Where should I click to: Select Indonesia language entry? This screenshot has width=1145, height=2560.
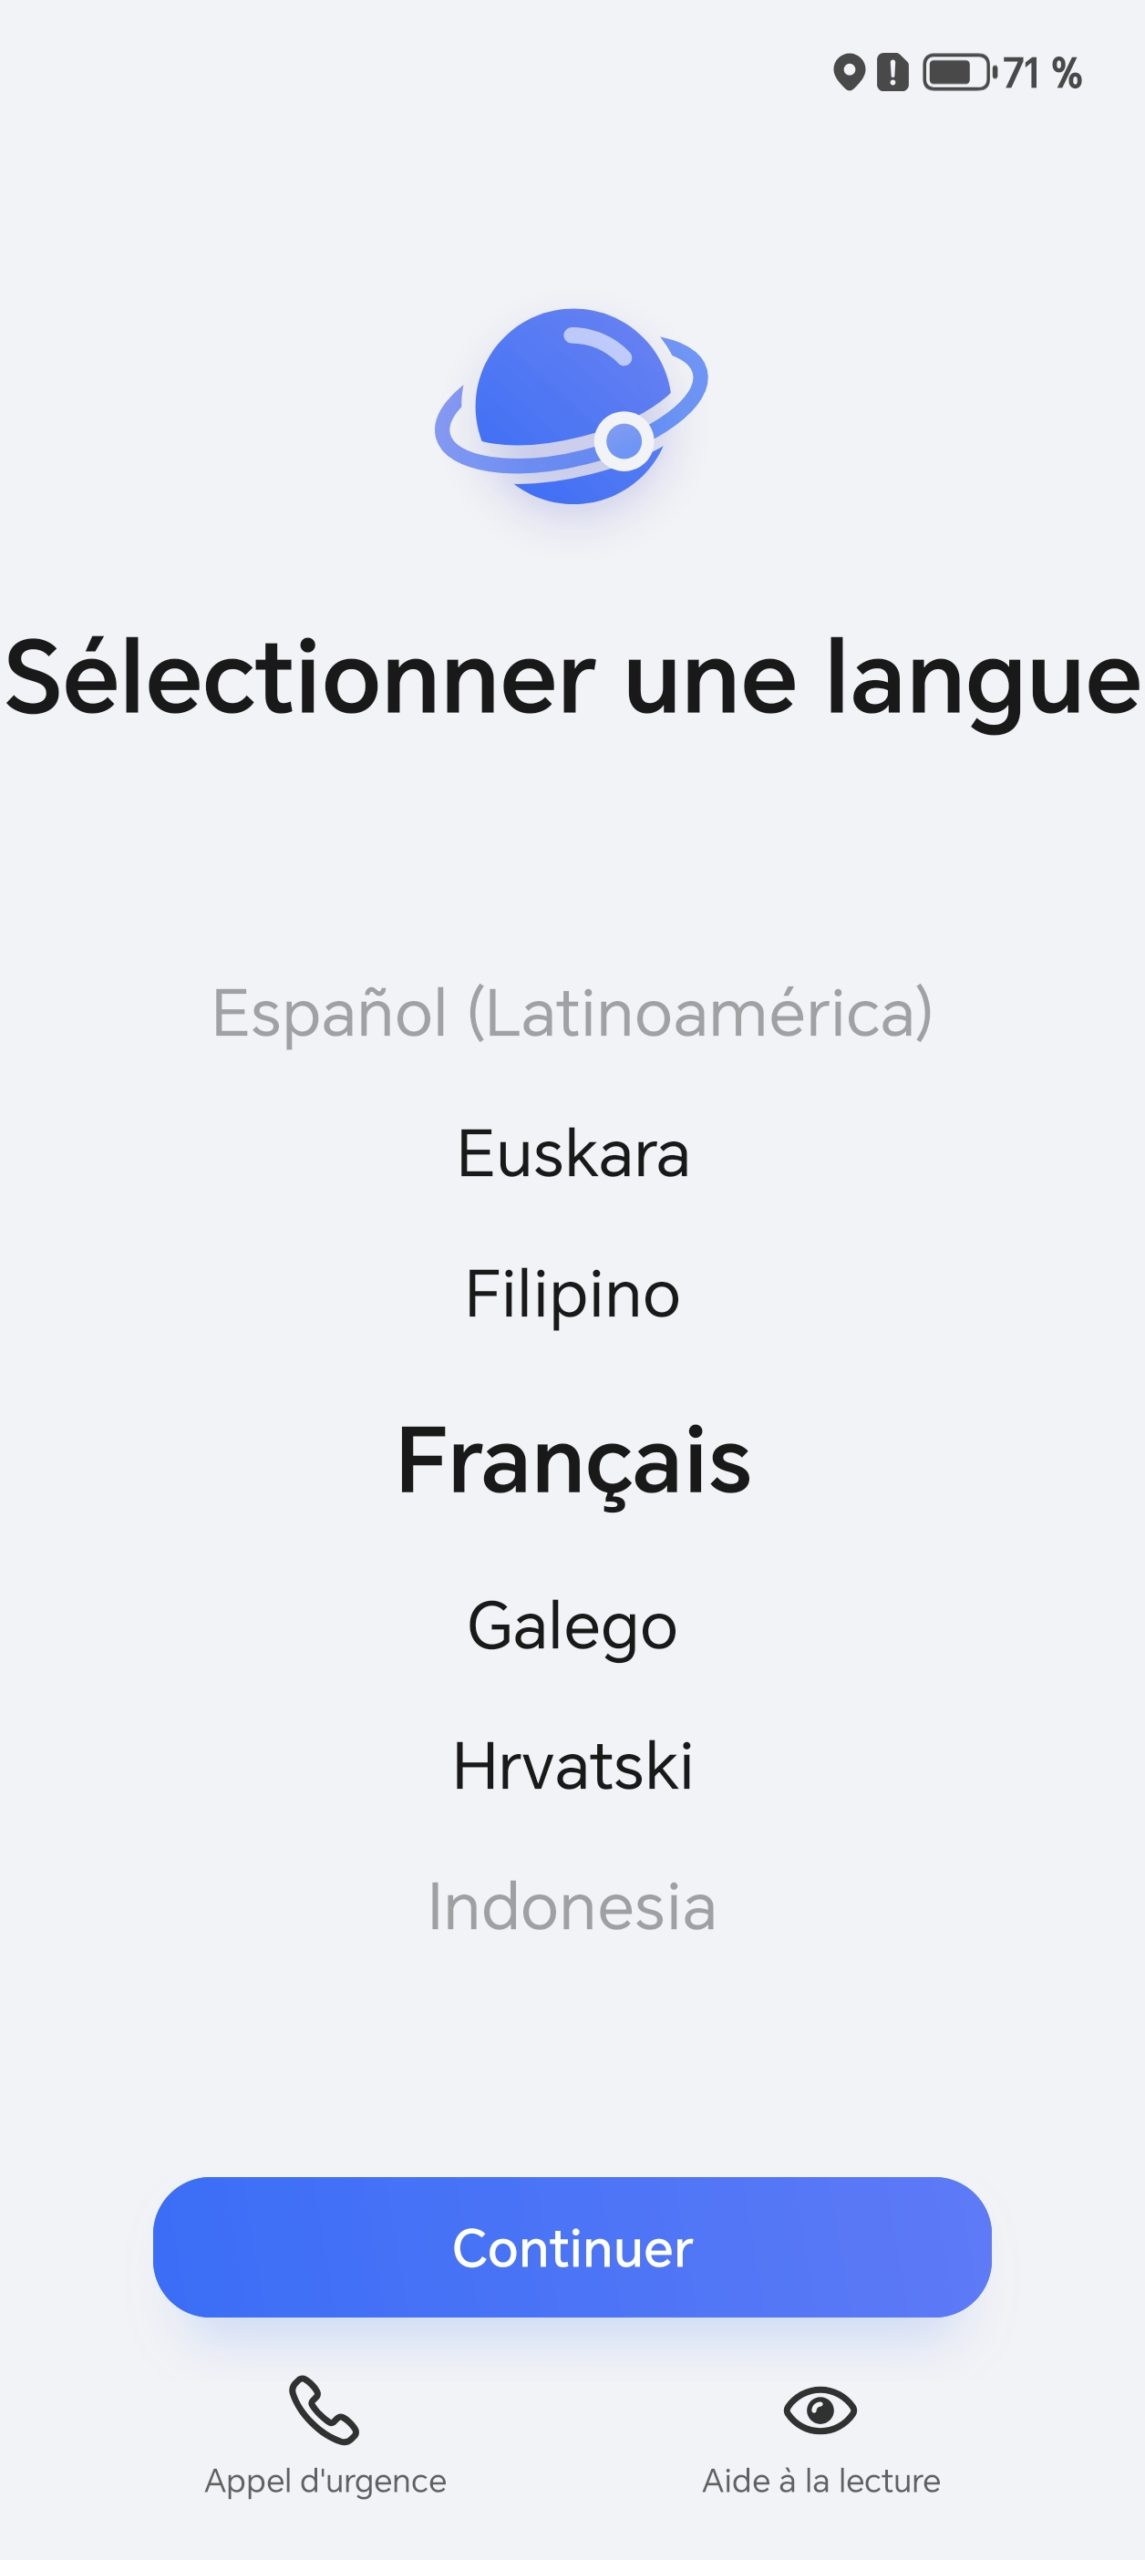point(572,1907)
